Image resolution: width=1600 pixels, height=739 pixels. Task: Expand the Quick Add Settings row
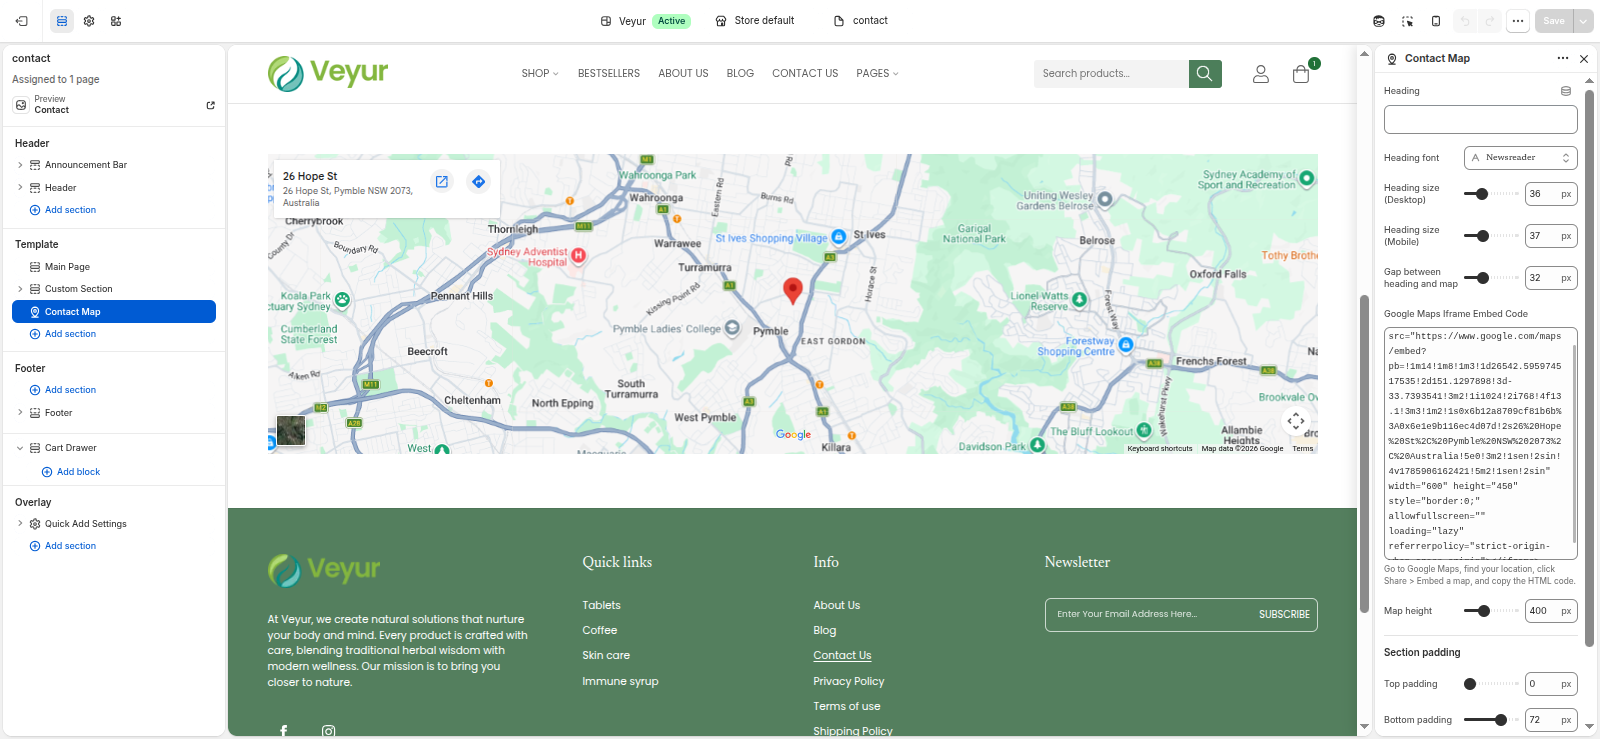click(x=20, y=524)
